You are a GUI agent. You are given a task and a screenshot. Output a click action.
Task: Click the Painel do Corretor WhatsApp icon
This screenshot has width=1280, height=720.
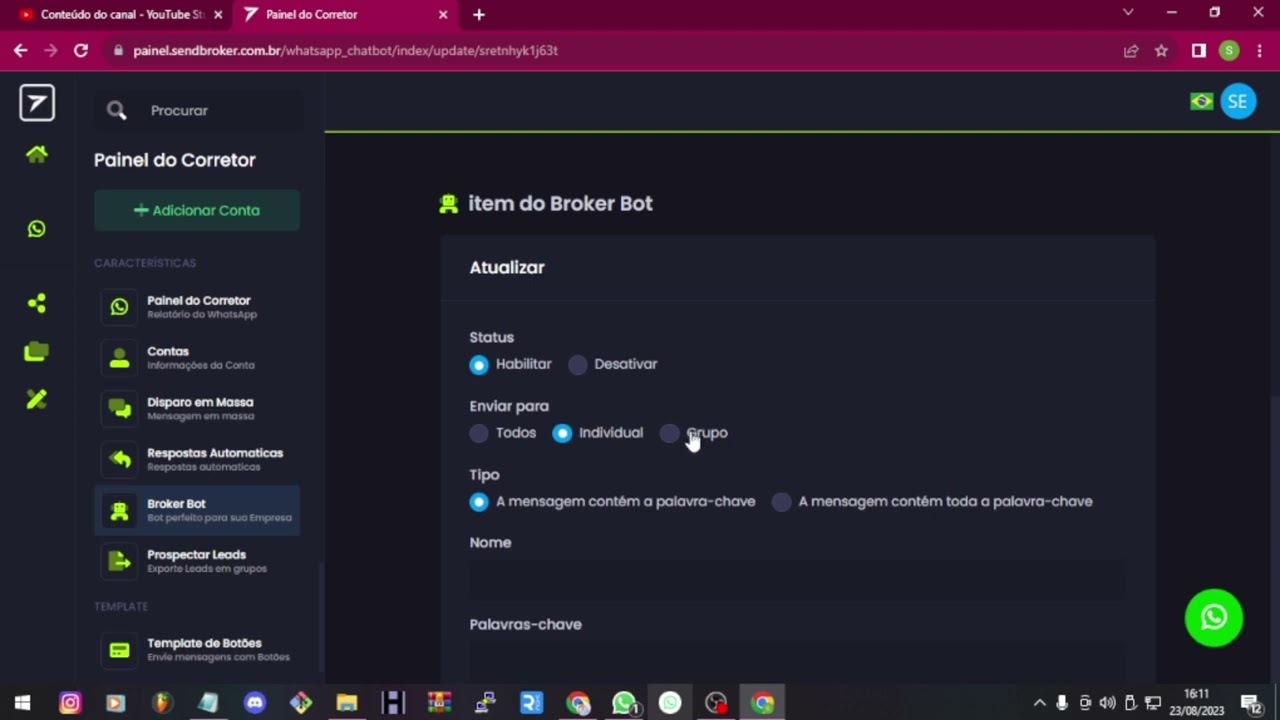tap(119, 307)
